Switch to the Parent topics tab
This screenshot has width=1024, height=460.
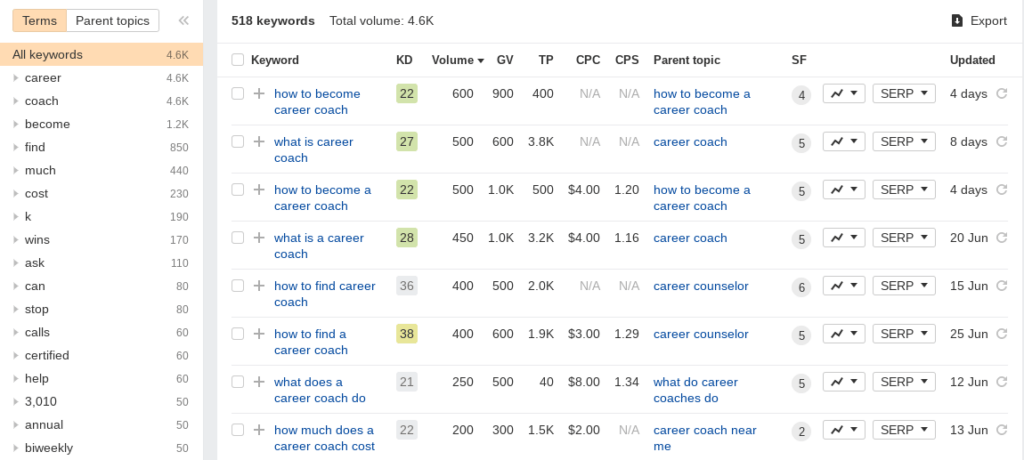(112, 21)
